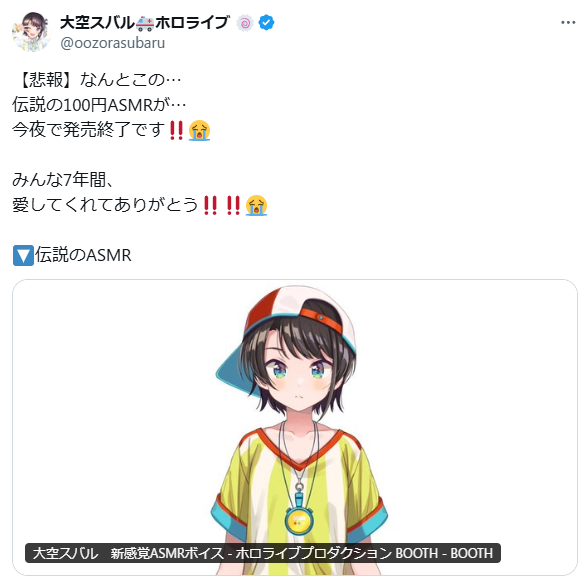This screenshot has width=586, height=579.
Task: Click the 【悲報】なんとこの text line
Action: (x=96, y=80)
